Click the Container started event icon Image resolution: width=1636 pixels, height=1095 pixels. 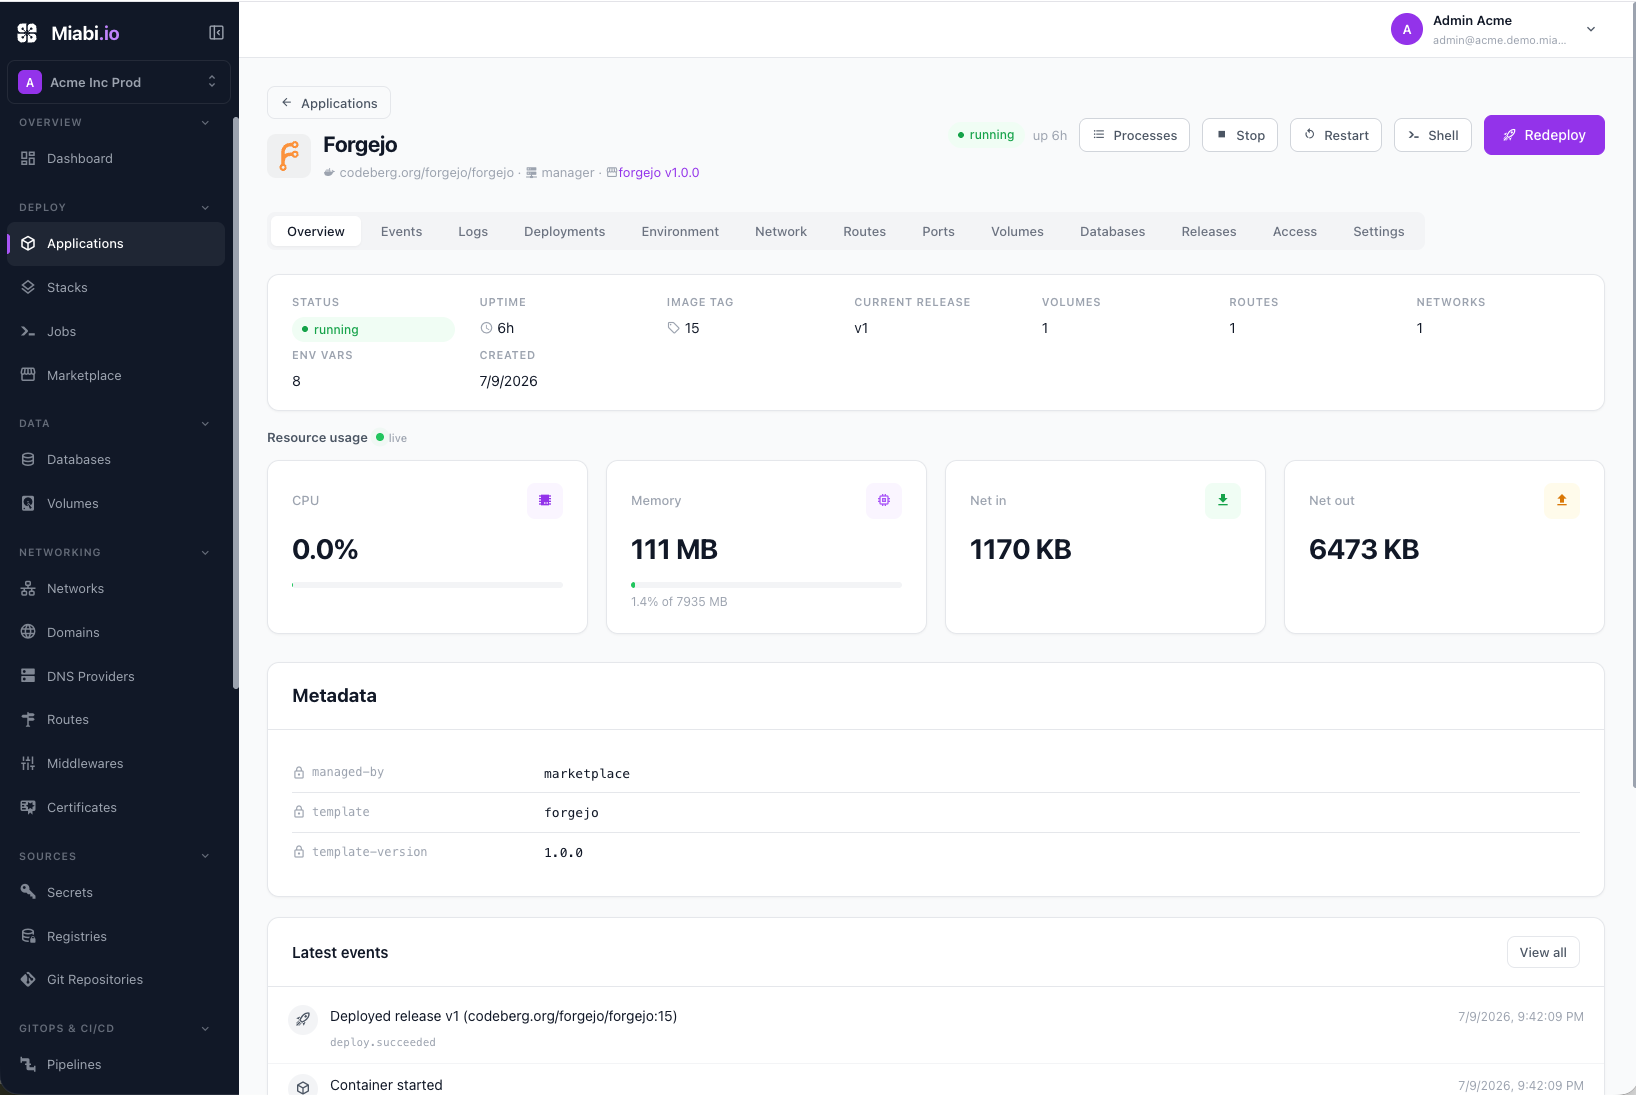tap(303, 1087)
